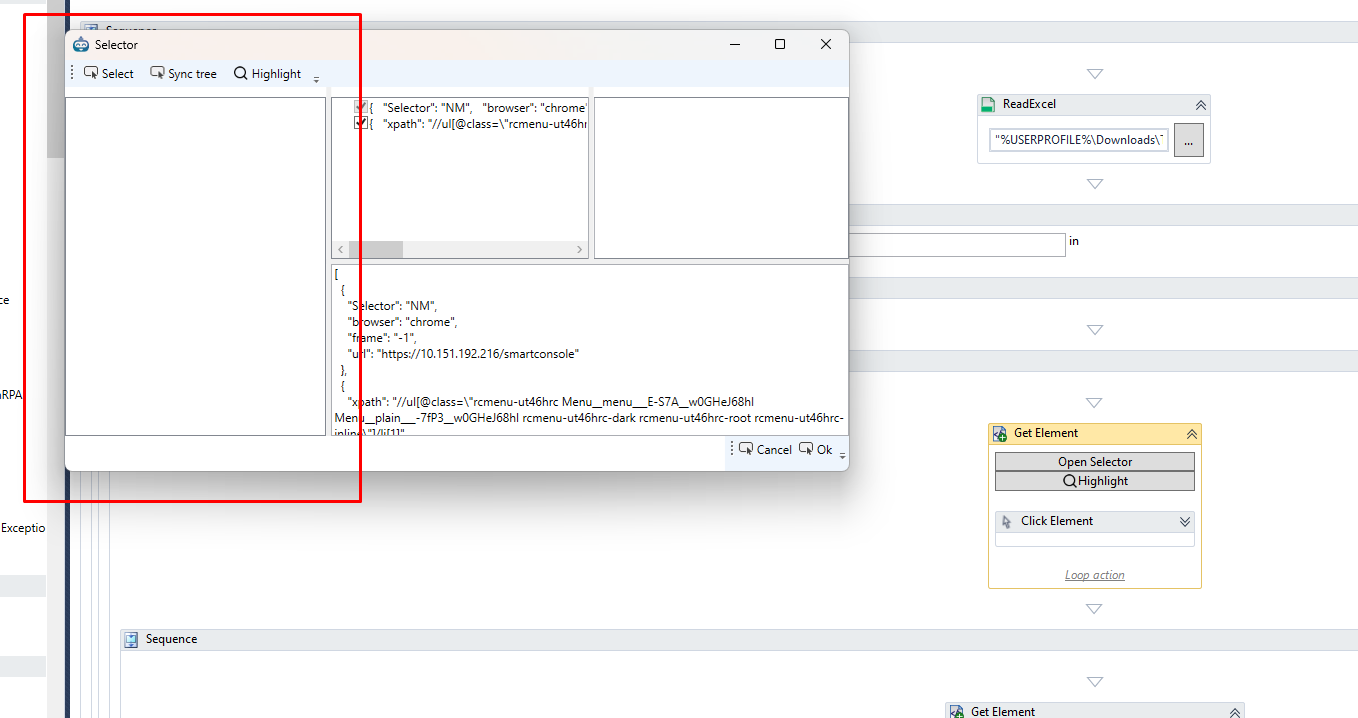Click the Click Element activity title
This screenshot has width=1358, height=718.
(x=1057, y=522)
